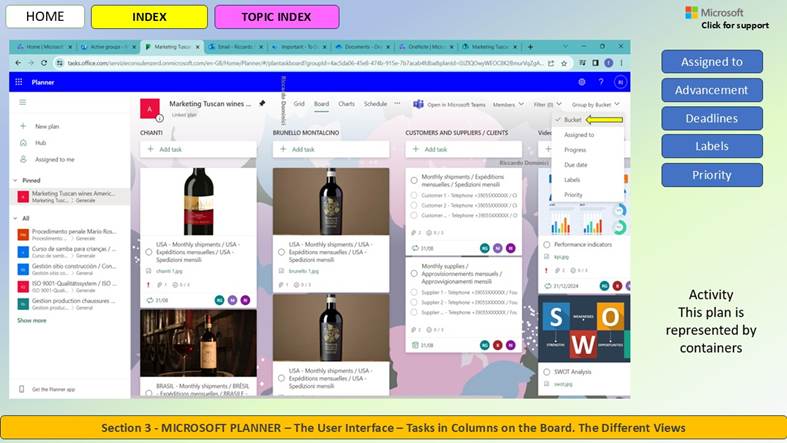Open the Hub home icon
The height and width of the screenshot is (443, 787).
23,142
